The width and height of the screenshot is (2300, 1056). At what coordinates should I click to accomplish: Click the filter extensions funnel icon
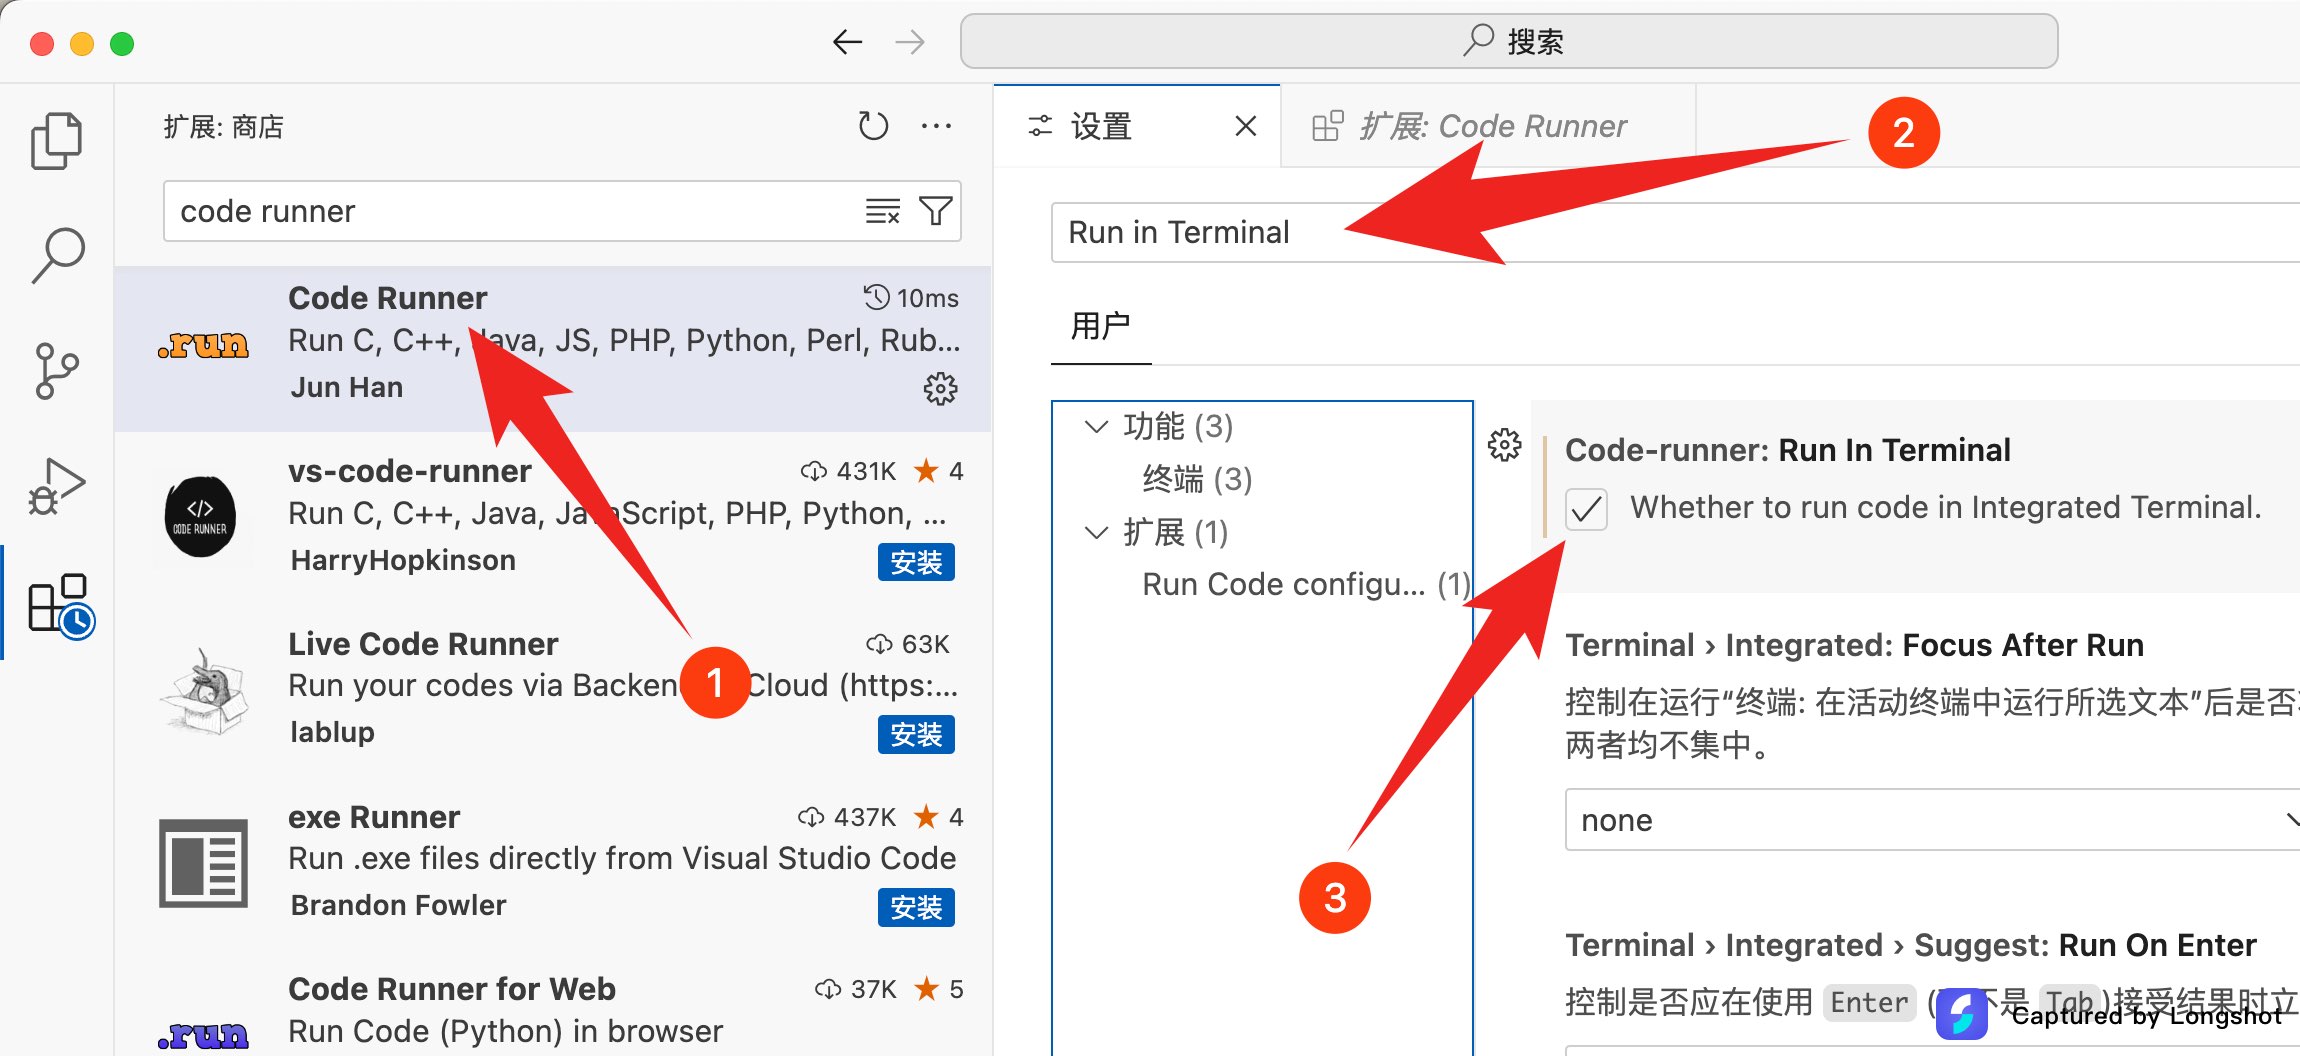tap(936, 211)
